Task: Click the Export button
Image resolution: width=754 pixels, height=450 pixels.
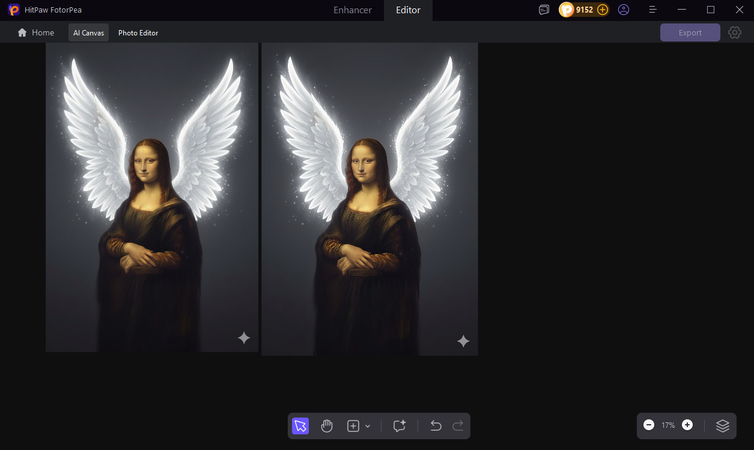Action: [690, 33]
